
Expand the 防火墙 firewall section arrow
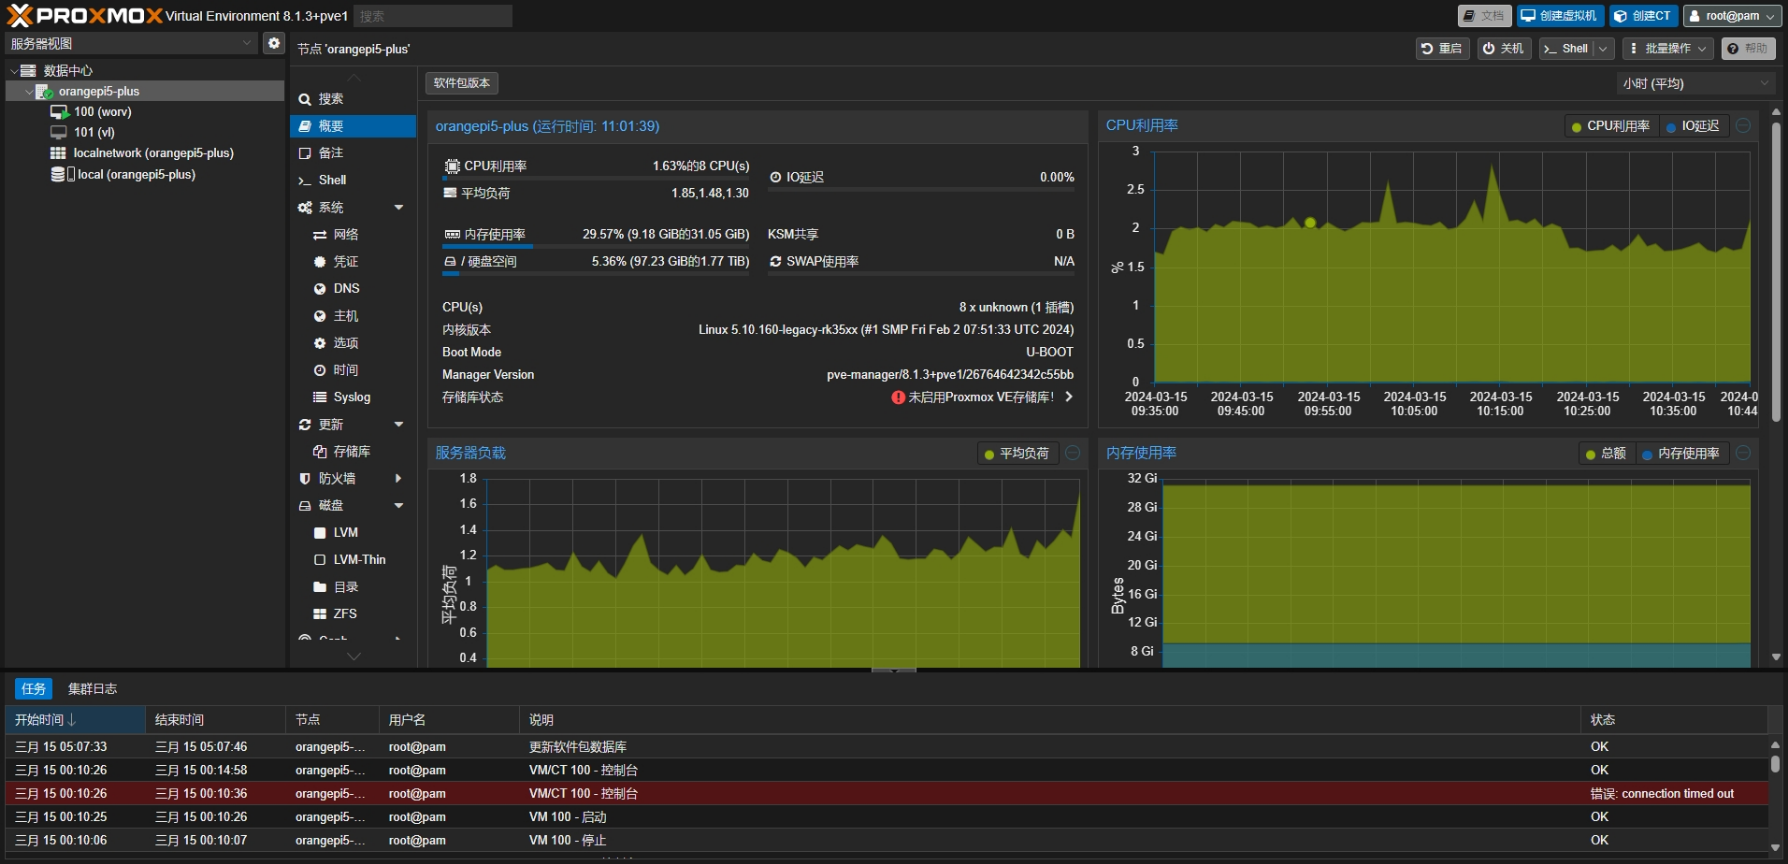click(x=398, y=478)
